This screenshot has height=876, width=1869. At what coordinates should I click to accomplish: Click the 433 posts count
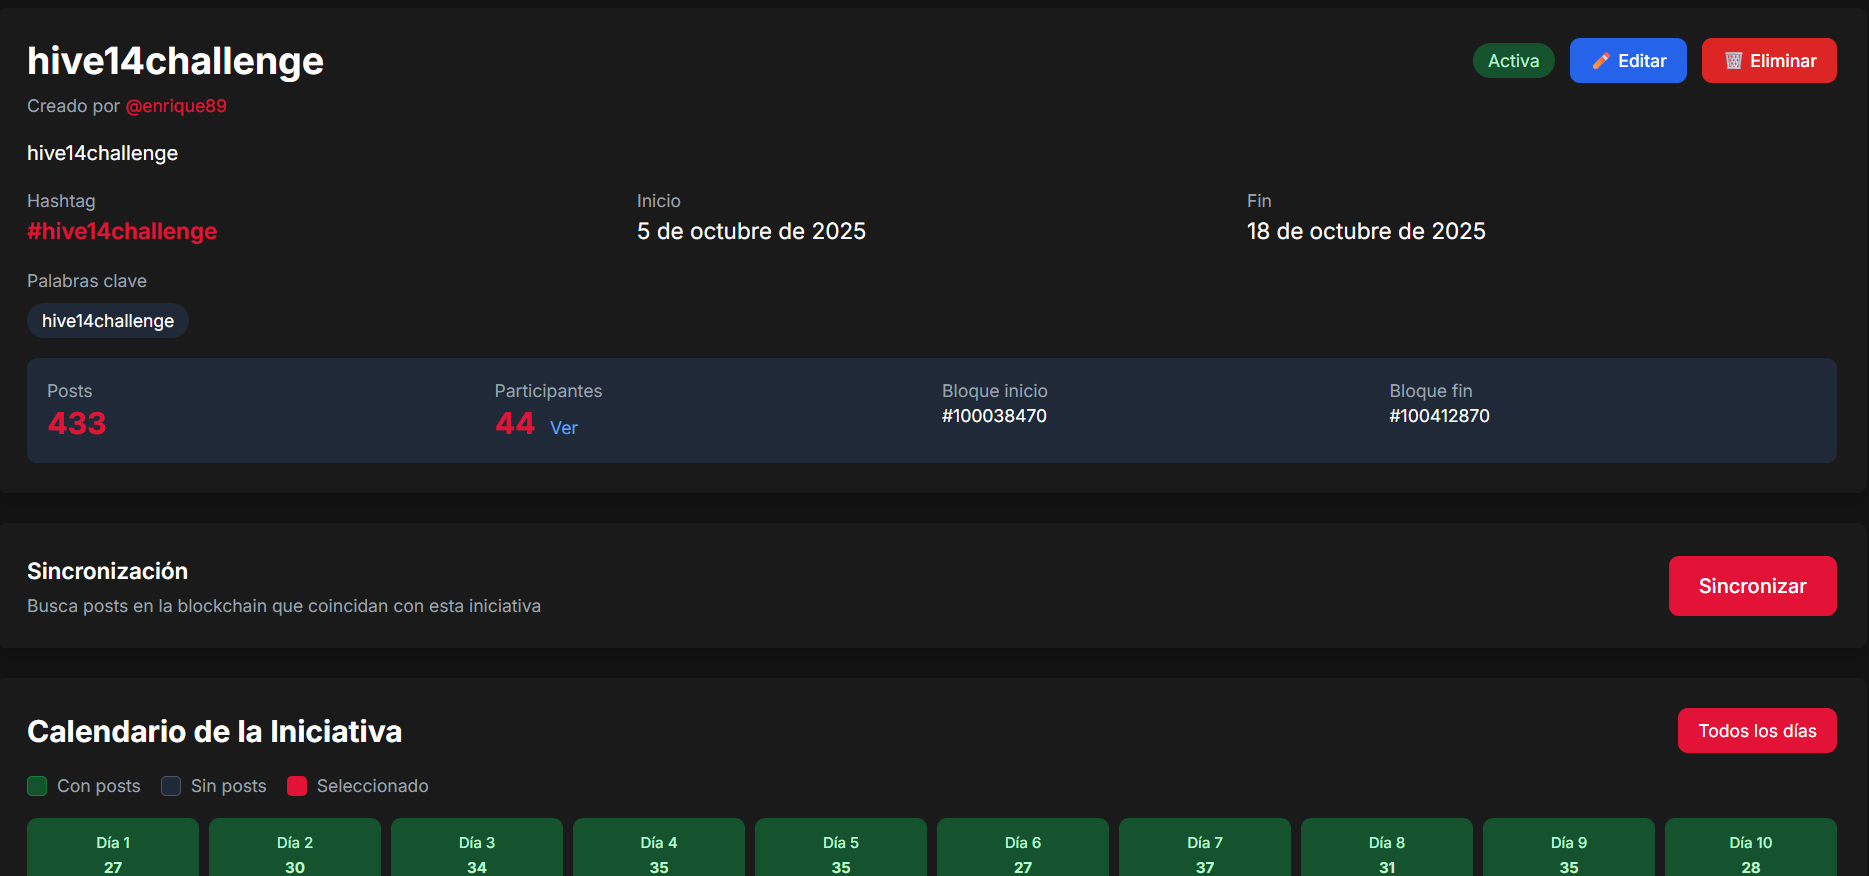[77, 424]
